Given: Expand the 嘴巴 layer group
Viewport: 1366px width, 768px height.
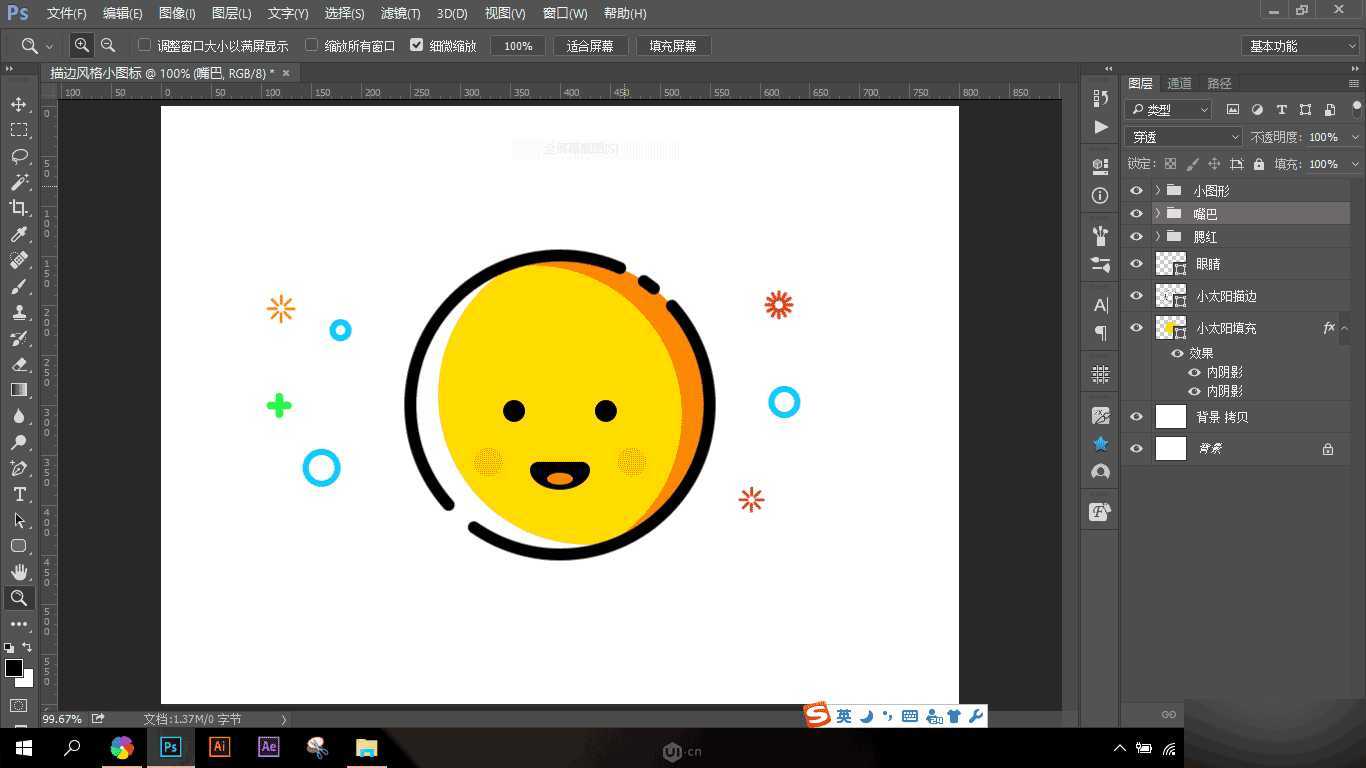Looking at the screenshot, I should pyautogui.click(x=1157, y=213).
